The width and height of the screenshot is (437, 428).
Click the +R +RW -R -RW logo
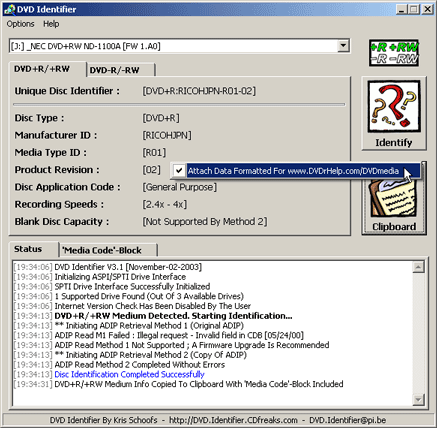click(x=394, y=53)
